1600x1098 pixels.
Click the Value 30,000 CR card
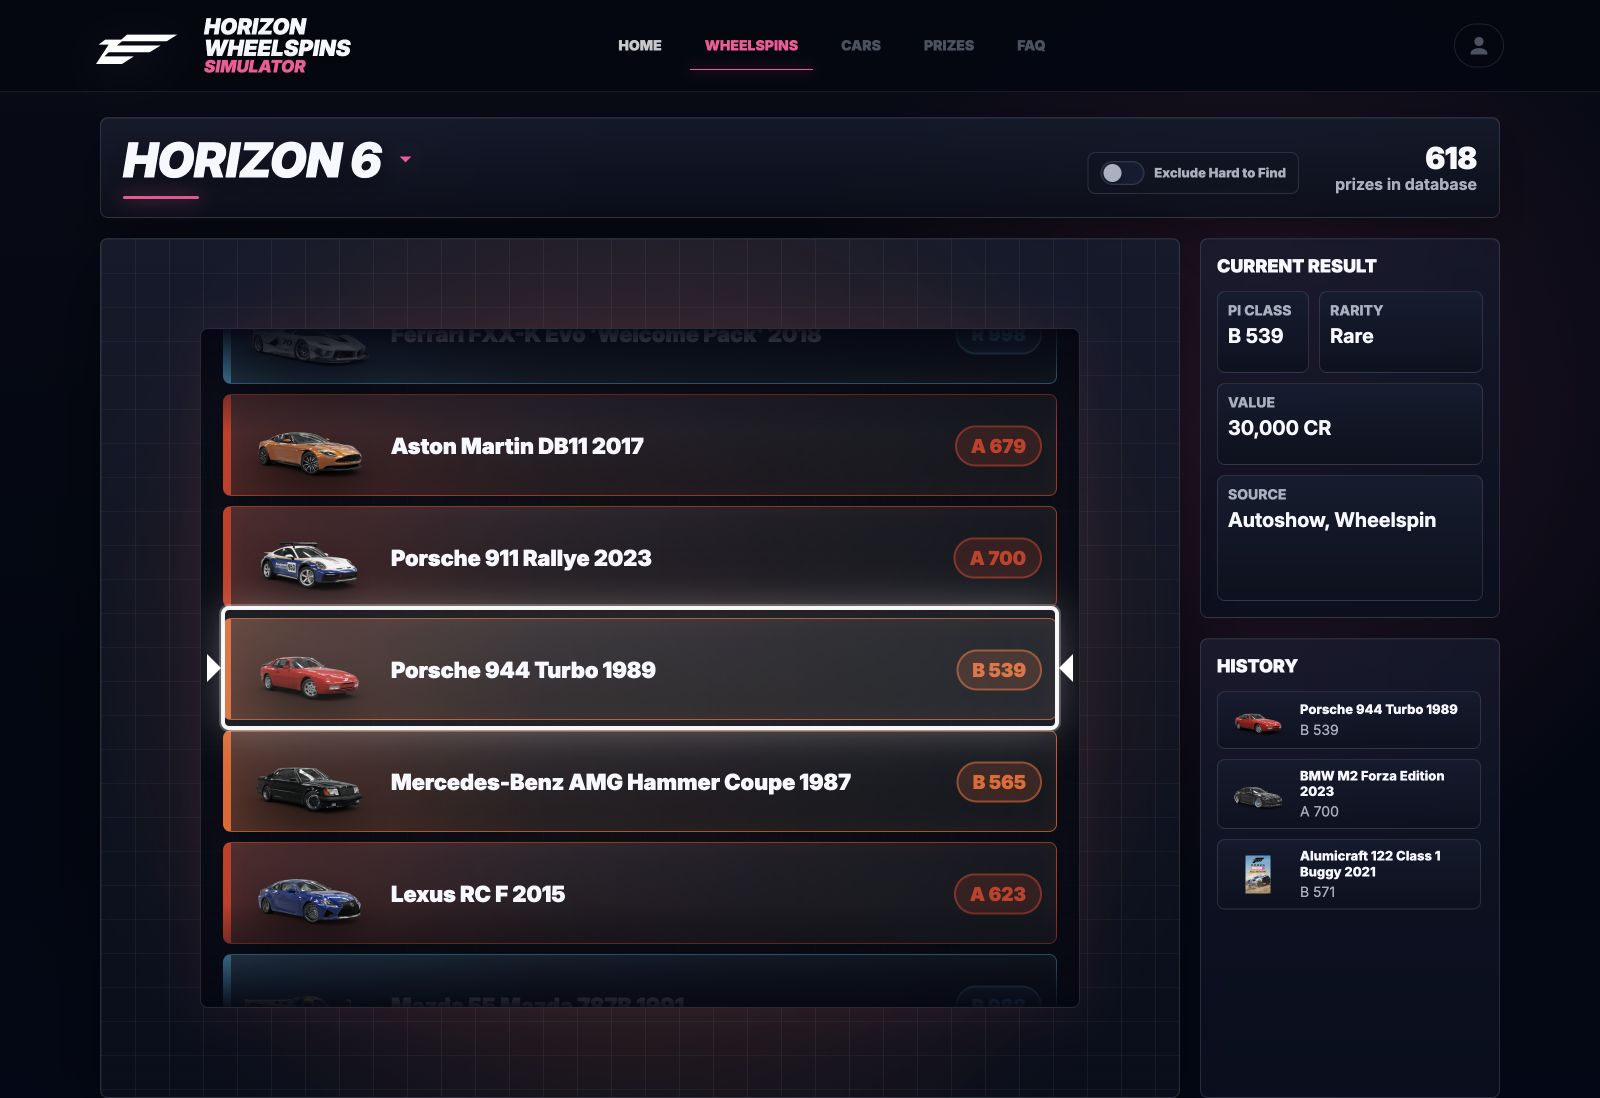point(1349,423)
